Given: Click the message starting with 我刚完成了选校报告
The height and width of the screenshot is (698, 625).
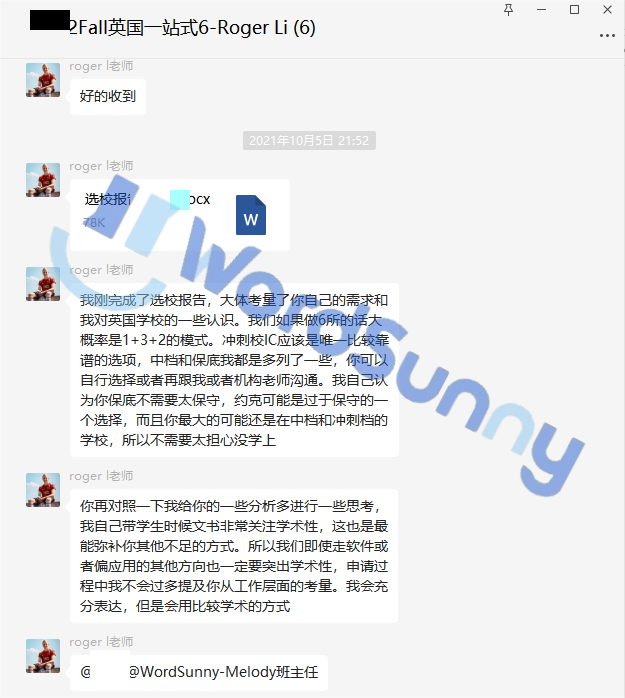Looking at the screenshot, I should 234,370.
